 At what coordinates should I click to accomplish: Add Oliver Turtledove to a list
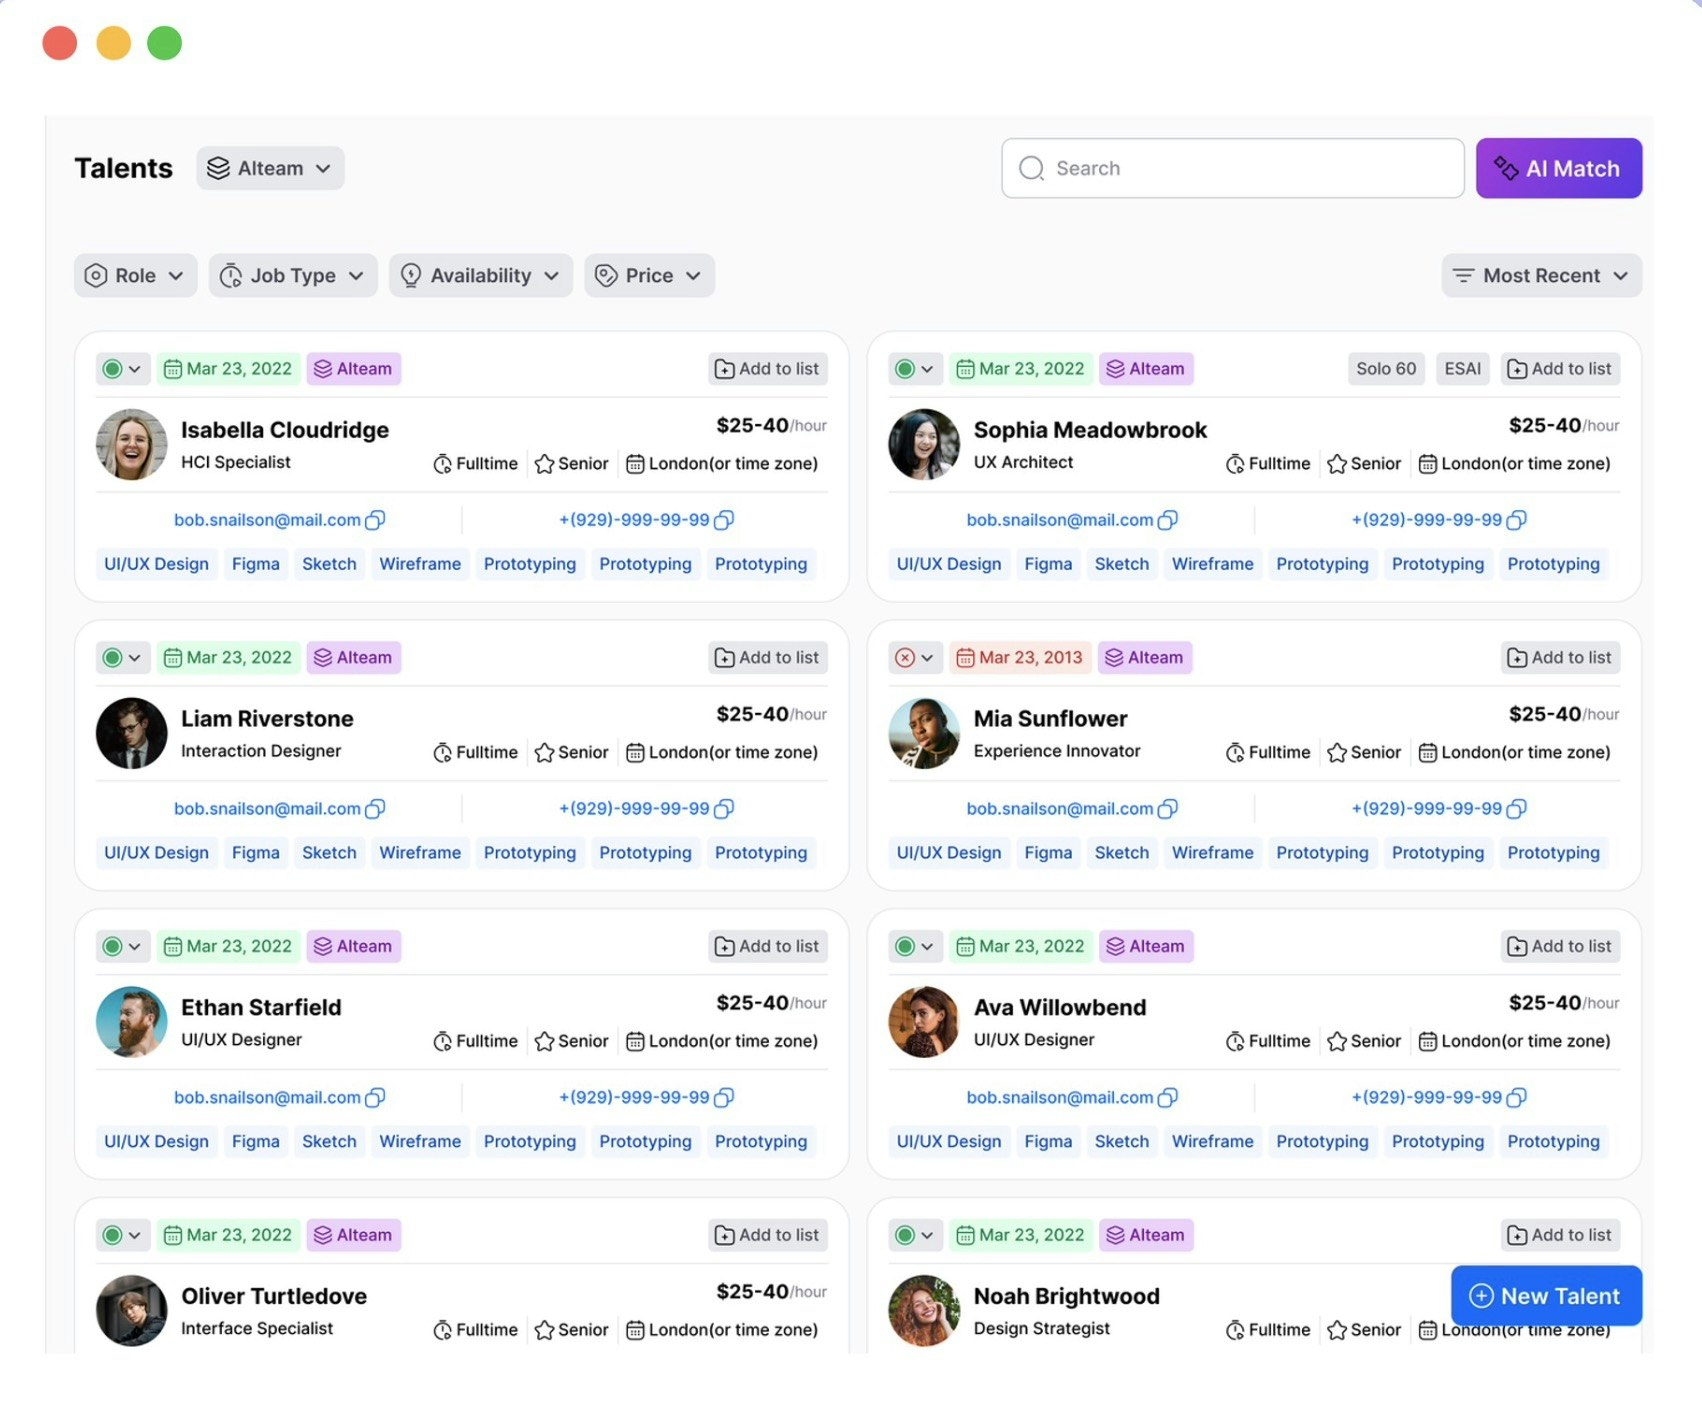(767, 1235)
